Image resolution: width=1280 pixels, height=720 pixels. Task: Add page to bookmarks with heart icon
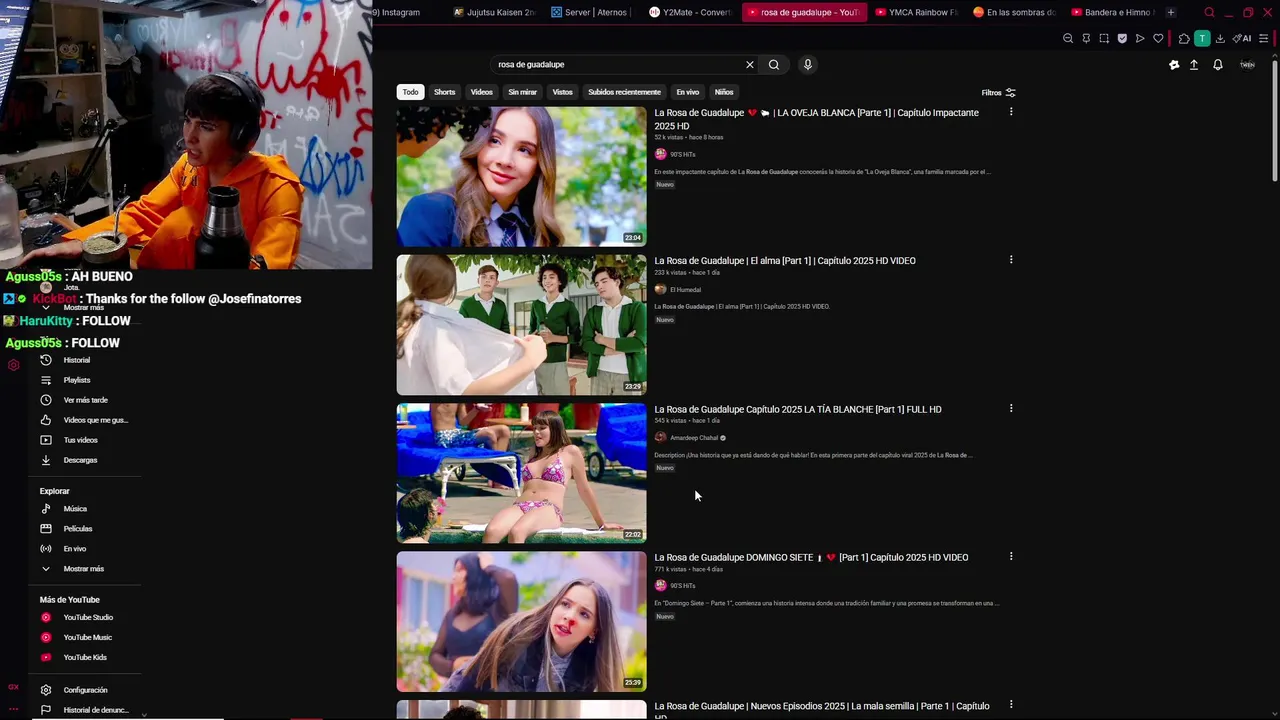[1158, 39]
